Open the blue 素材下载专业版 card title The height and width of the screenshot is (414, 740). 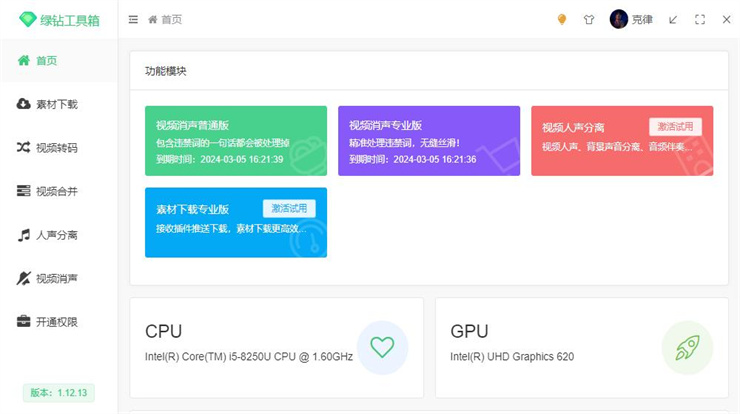point(193,209)
